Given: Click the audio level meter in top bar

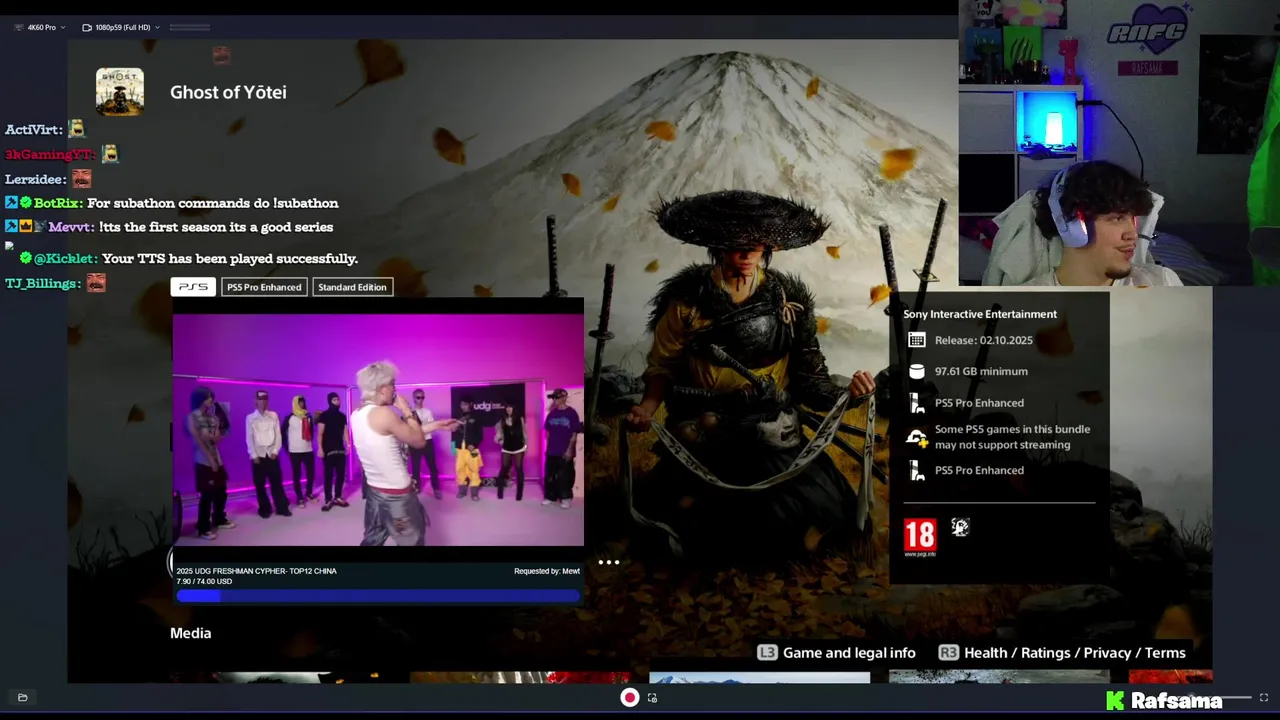Looking at the screenshot, I should point(190,27).
